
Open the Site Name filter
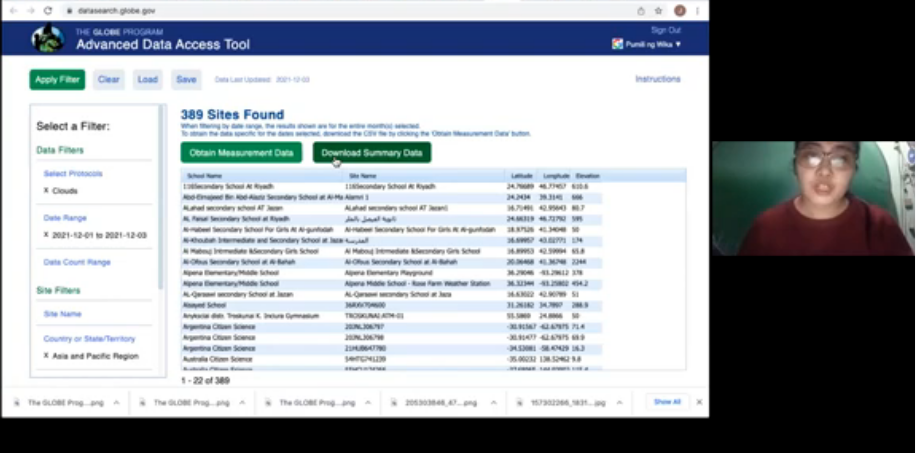coord(63,314)
